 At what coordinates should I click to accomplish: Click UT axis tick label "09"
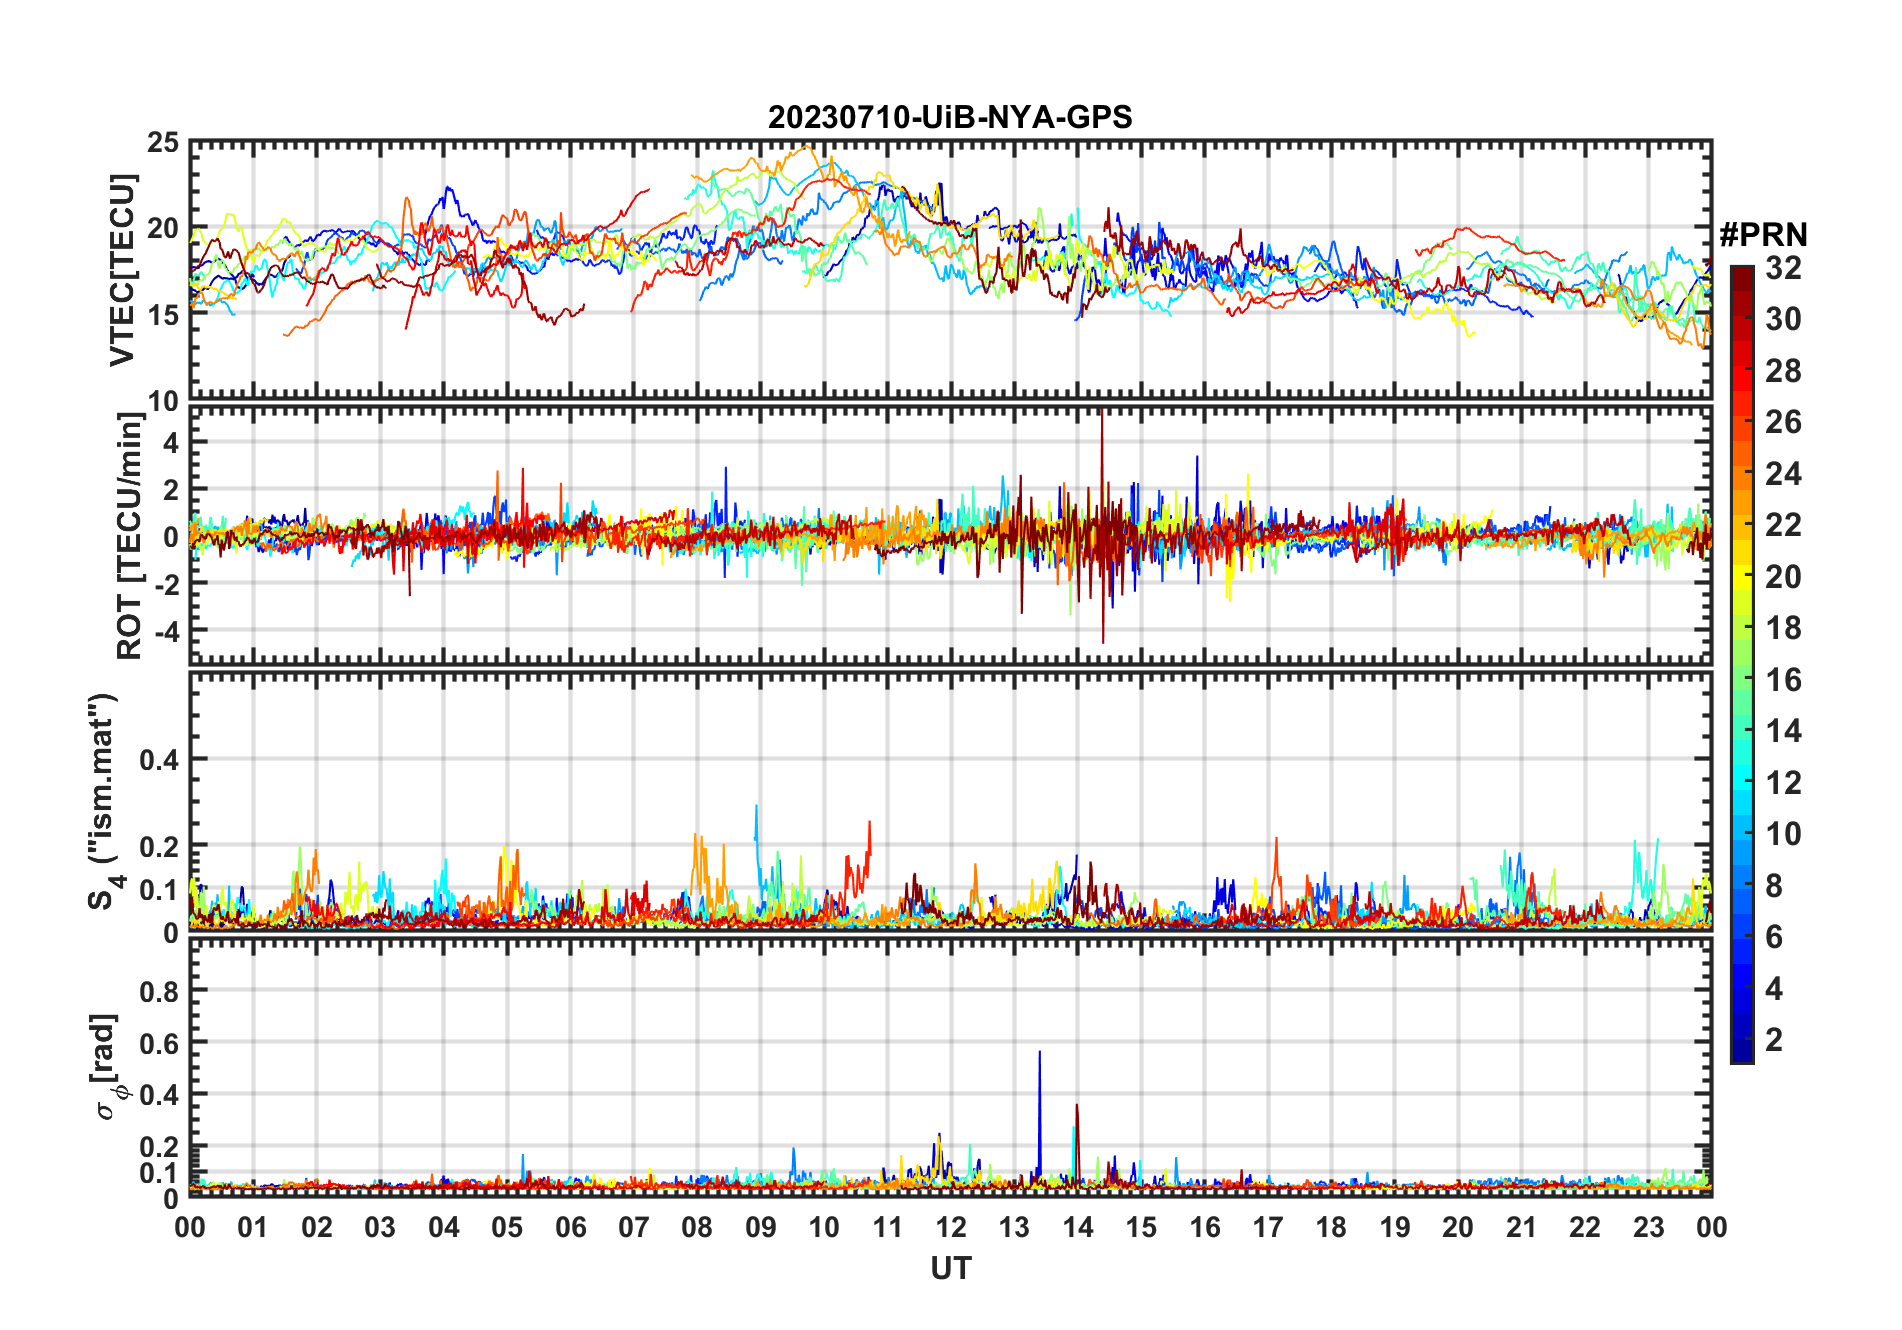(x=761, y=1228)
